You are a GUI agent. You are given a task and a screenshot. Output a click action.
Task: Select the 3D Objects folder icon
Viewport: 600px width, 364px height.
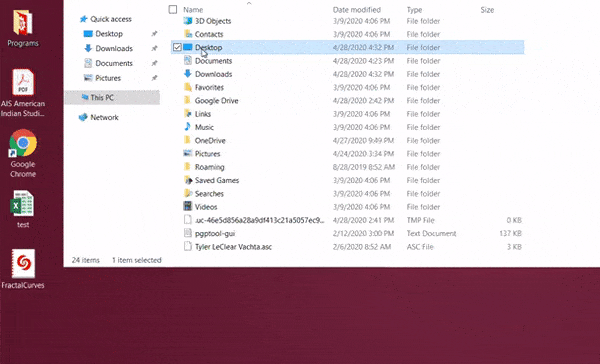pos(188,21)
